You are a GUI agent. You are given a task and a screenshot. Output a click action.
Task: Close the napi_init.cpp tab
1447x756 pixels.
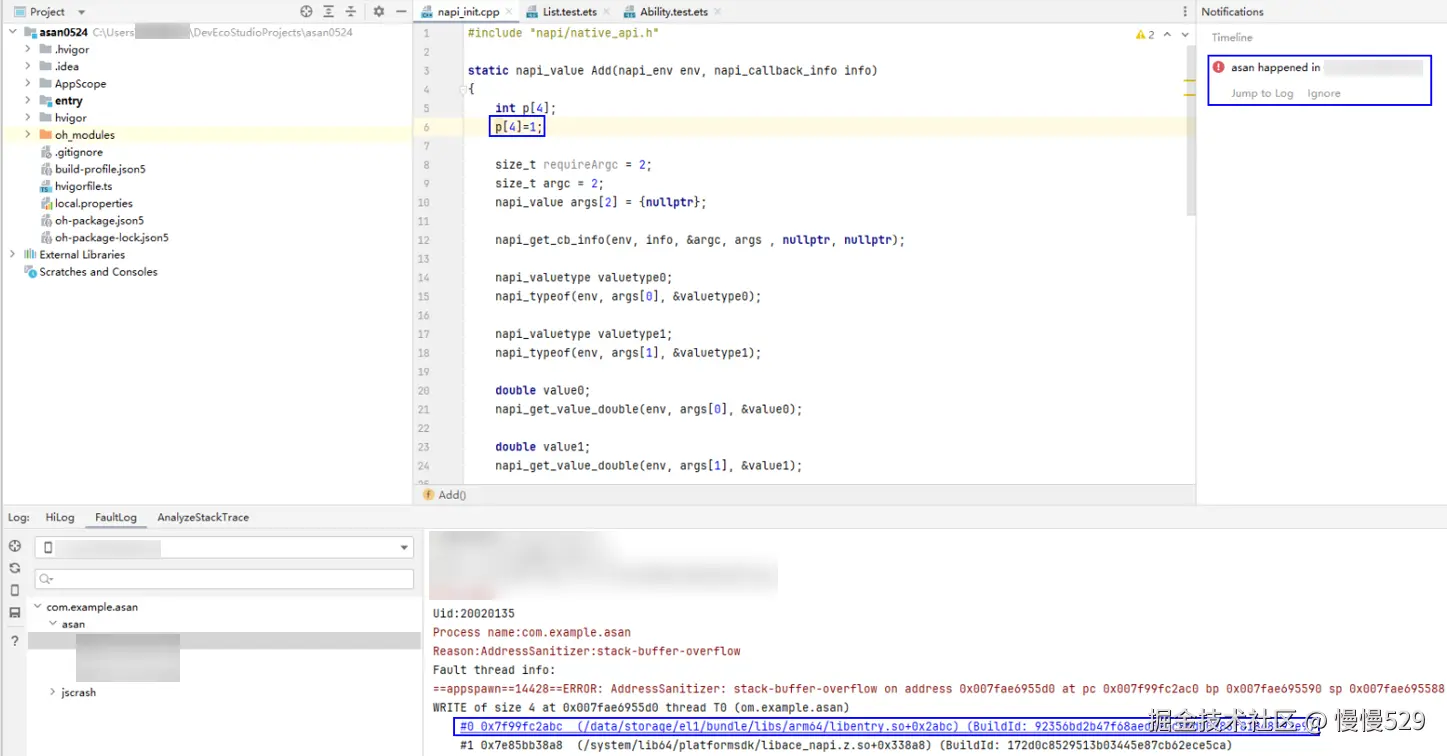(508, 12)
